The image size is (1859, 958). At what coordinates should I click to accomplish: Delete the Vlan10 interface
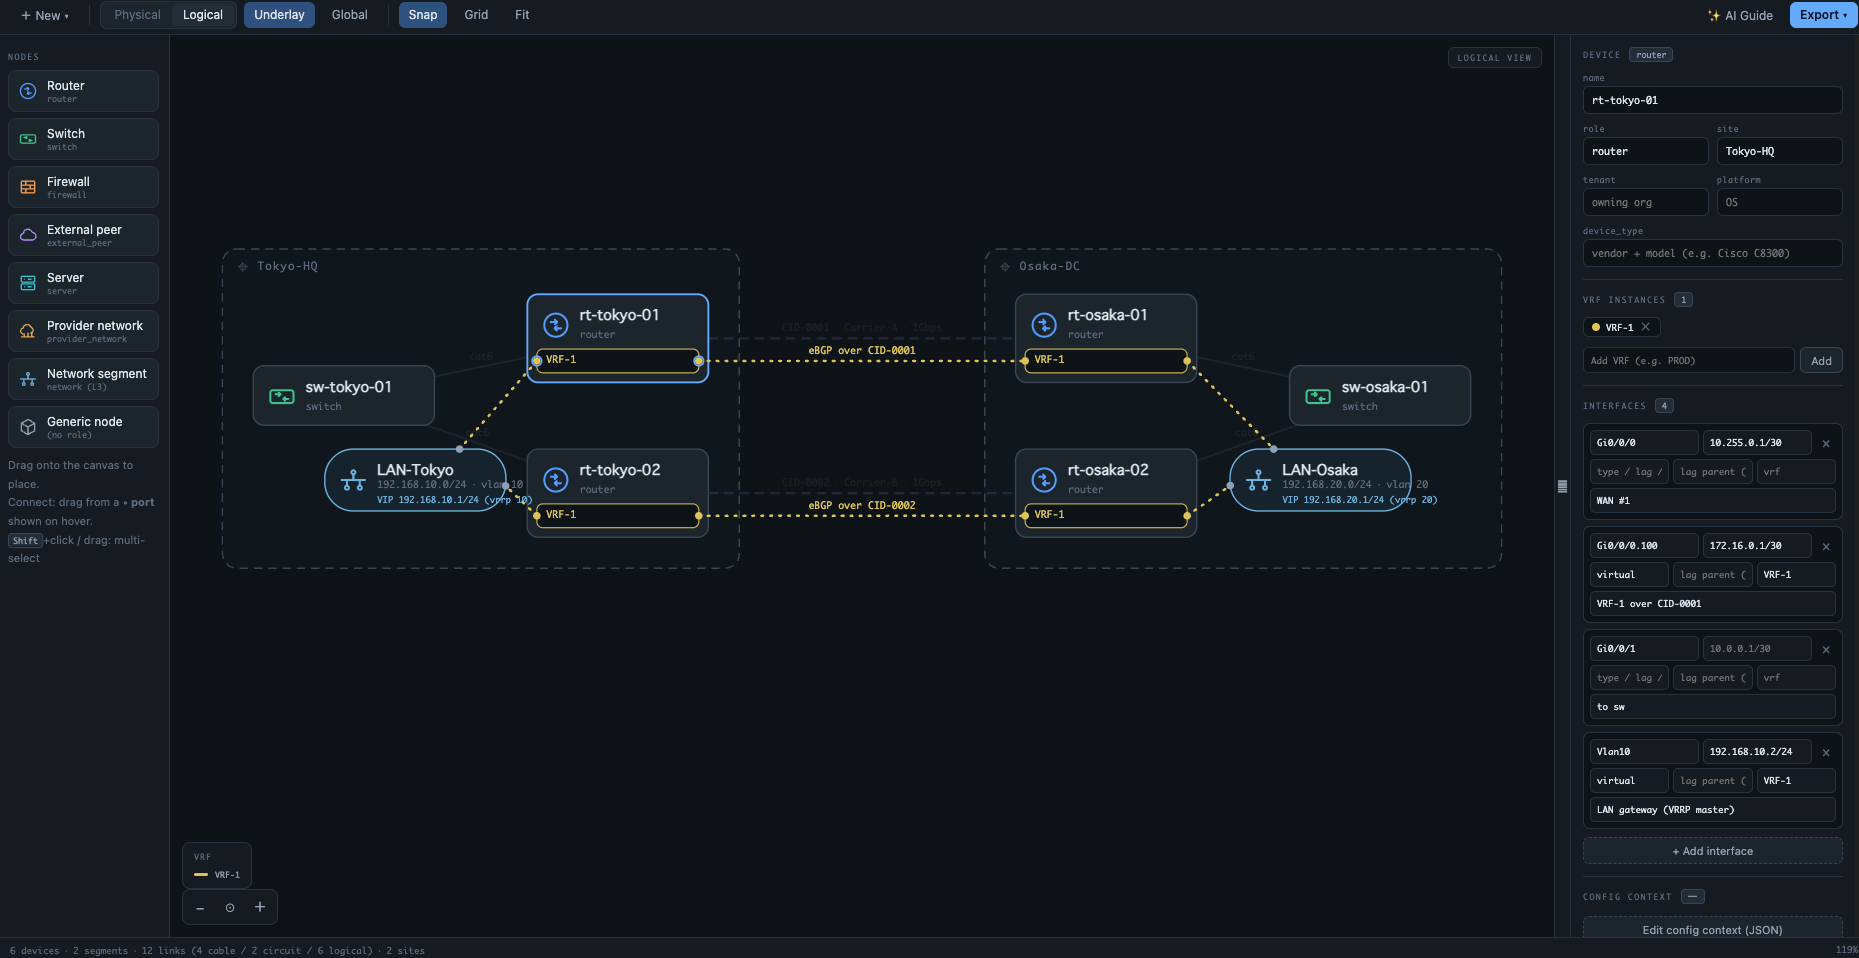point(1826,752)
